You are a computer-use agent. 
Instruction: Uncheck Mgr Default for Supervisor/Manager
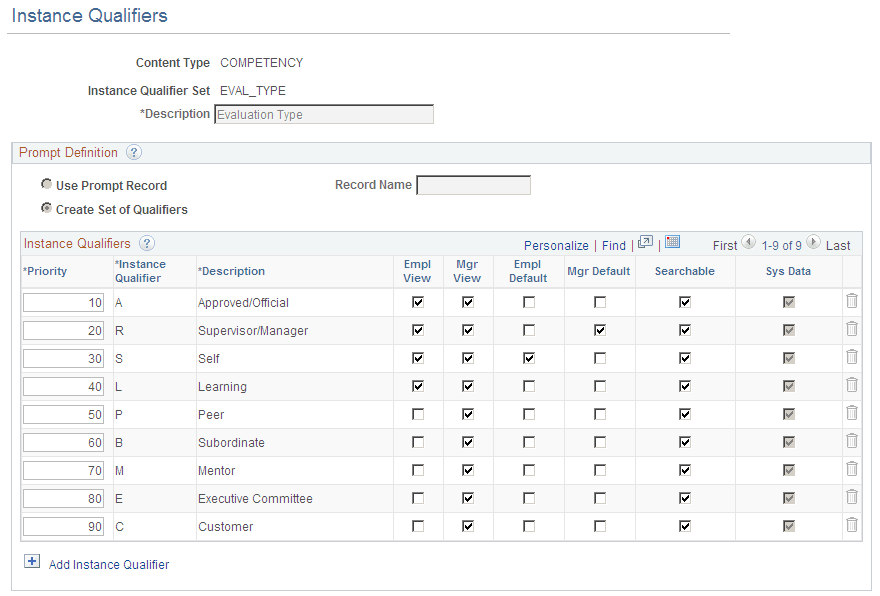click(598, 328)
